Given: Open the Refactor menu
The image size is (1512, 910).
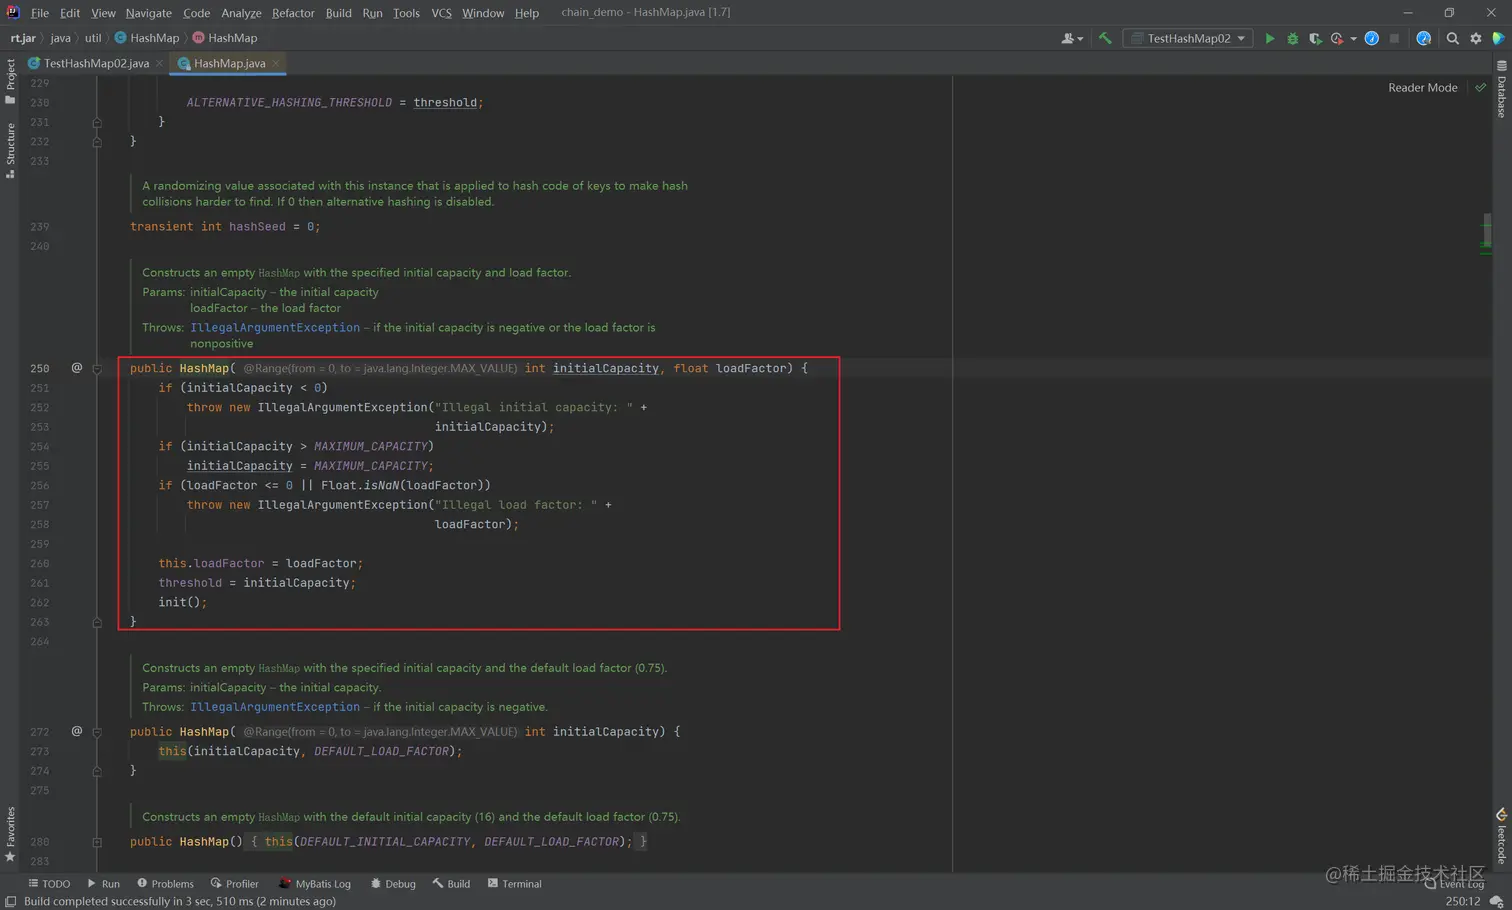Looking at the screenshot, I should coord(293,13).
